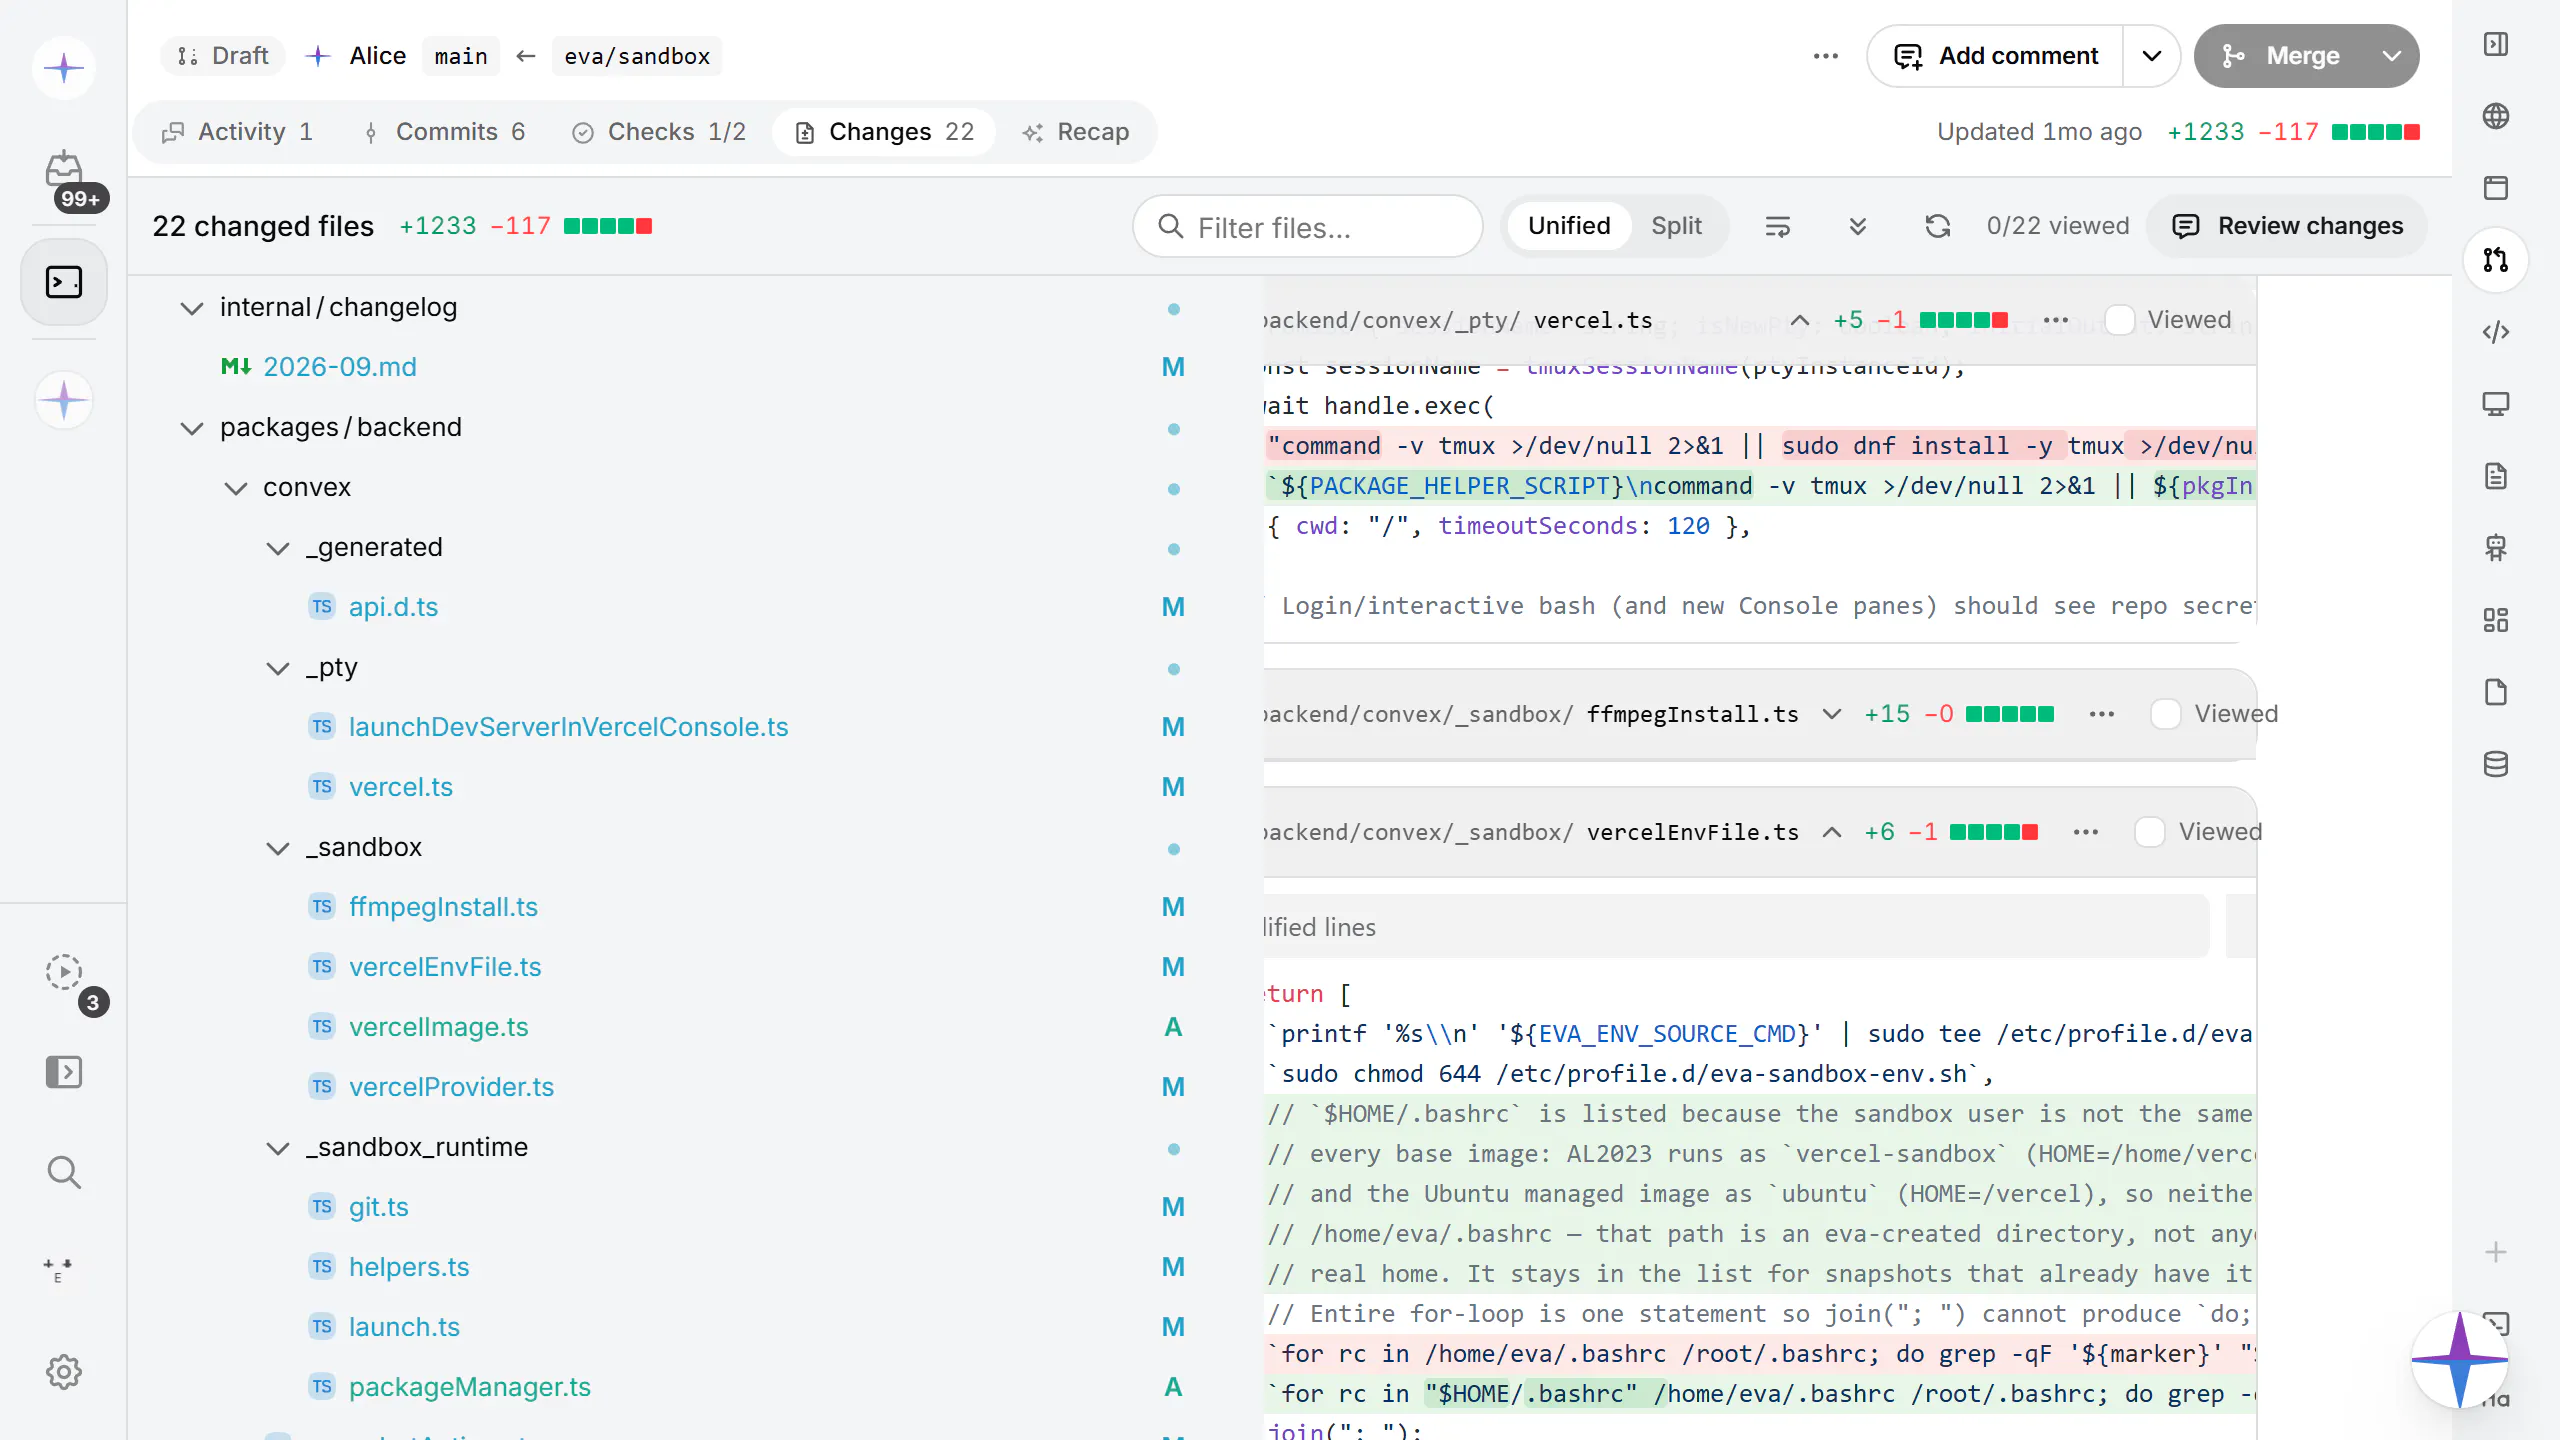
Task: Collapse the _sandbox folder
Action: [x=278, y=848]
